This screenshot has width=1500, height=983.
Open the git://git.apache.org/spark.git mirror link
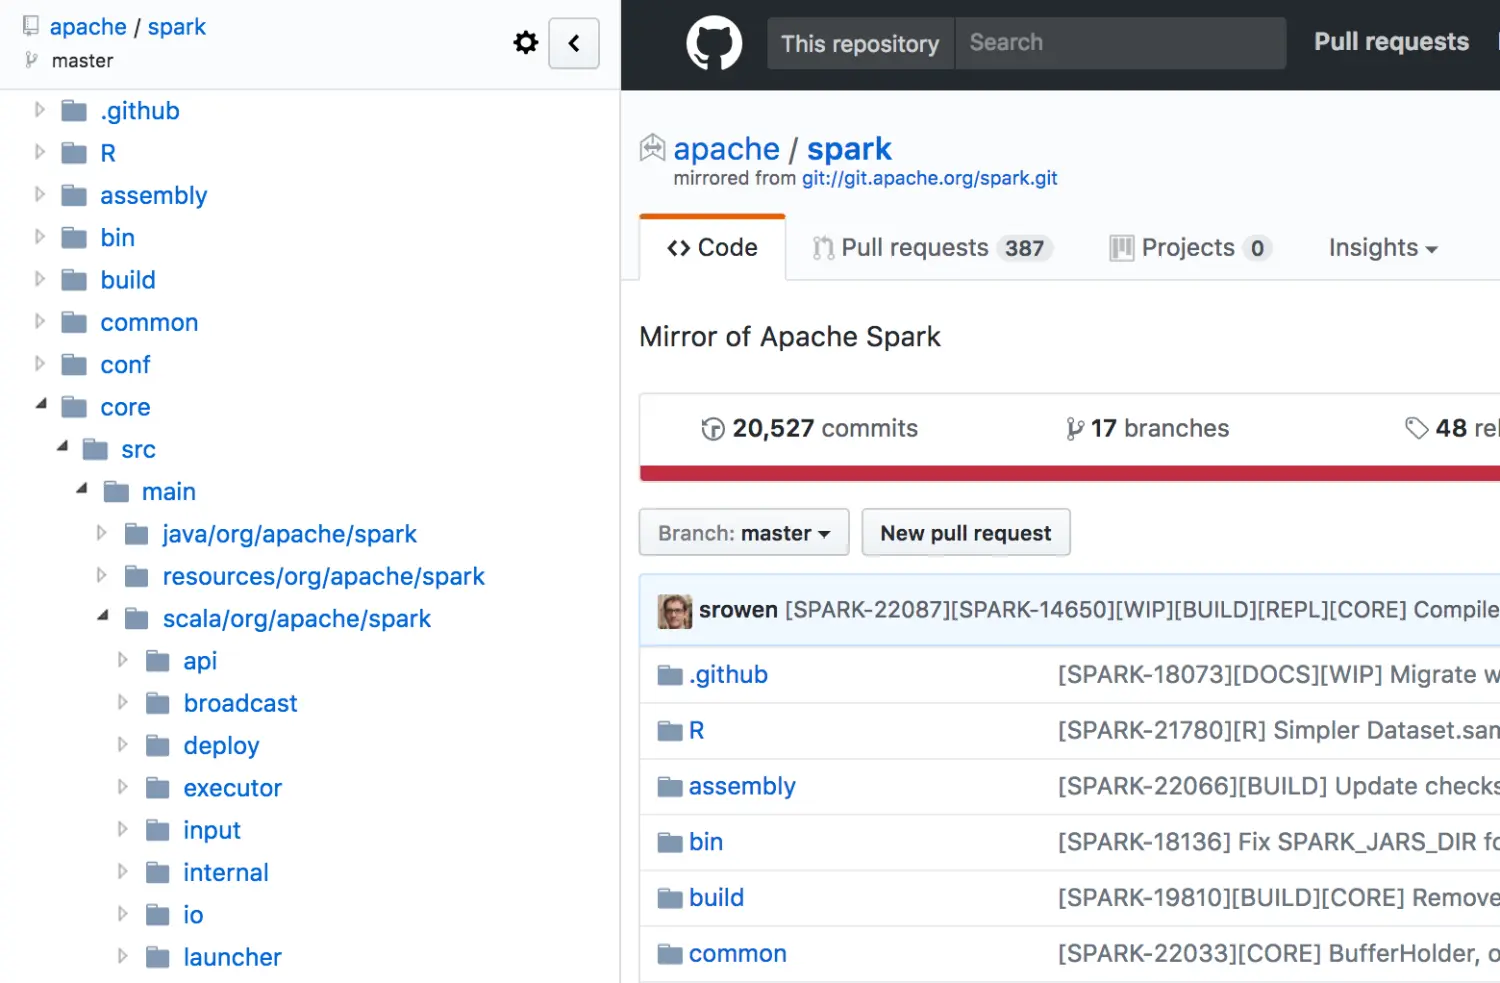[x=929, y=179]
